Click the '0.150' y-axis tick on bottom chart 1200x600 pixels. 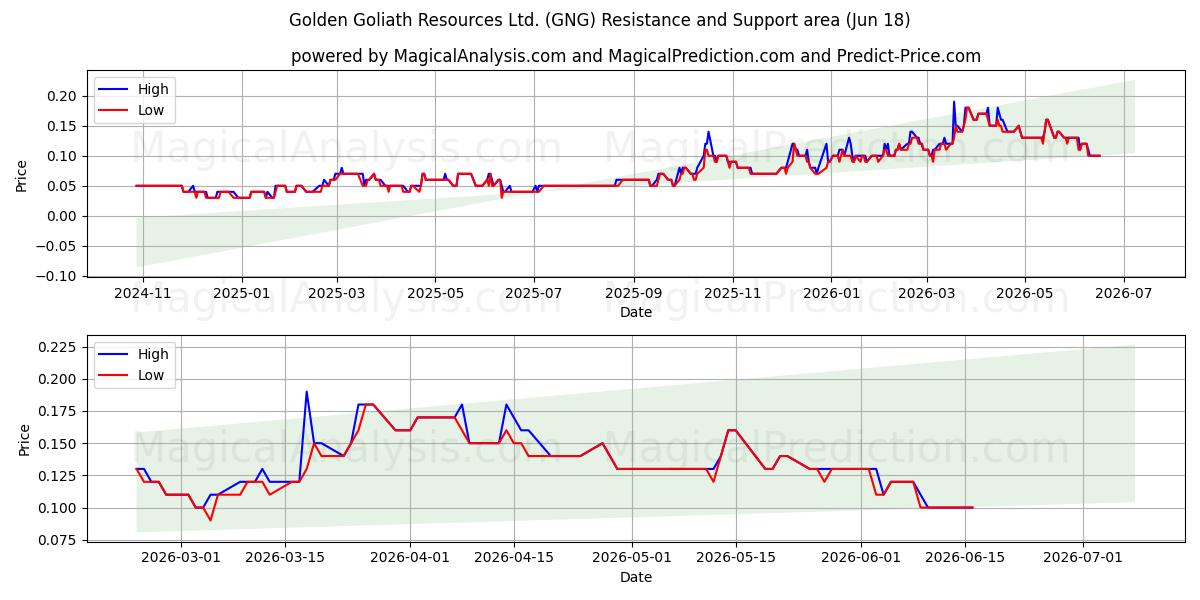[x=59, y=443]
